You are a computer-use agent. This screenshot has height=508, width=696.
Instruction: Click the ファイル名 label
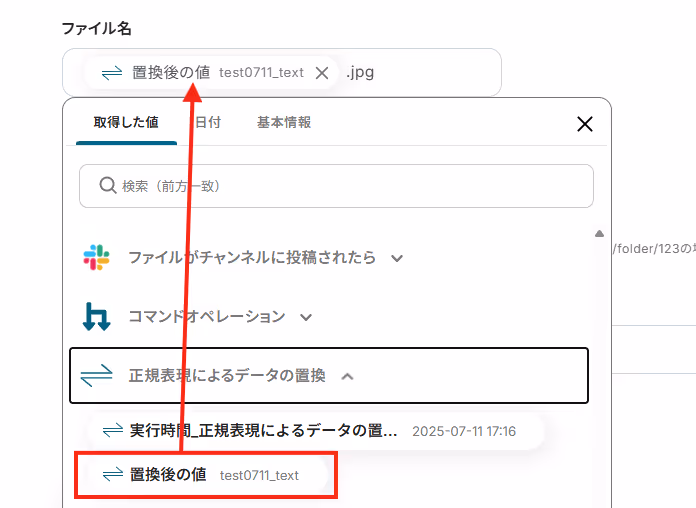96,29
